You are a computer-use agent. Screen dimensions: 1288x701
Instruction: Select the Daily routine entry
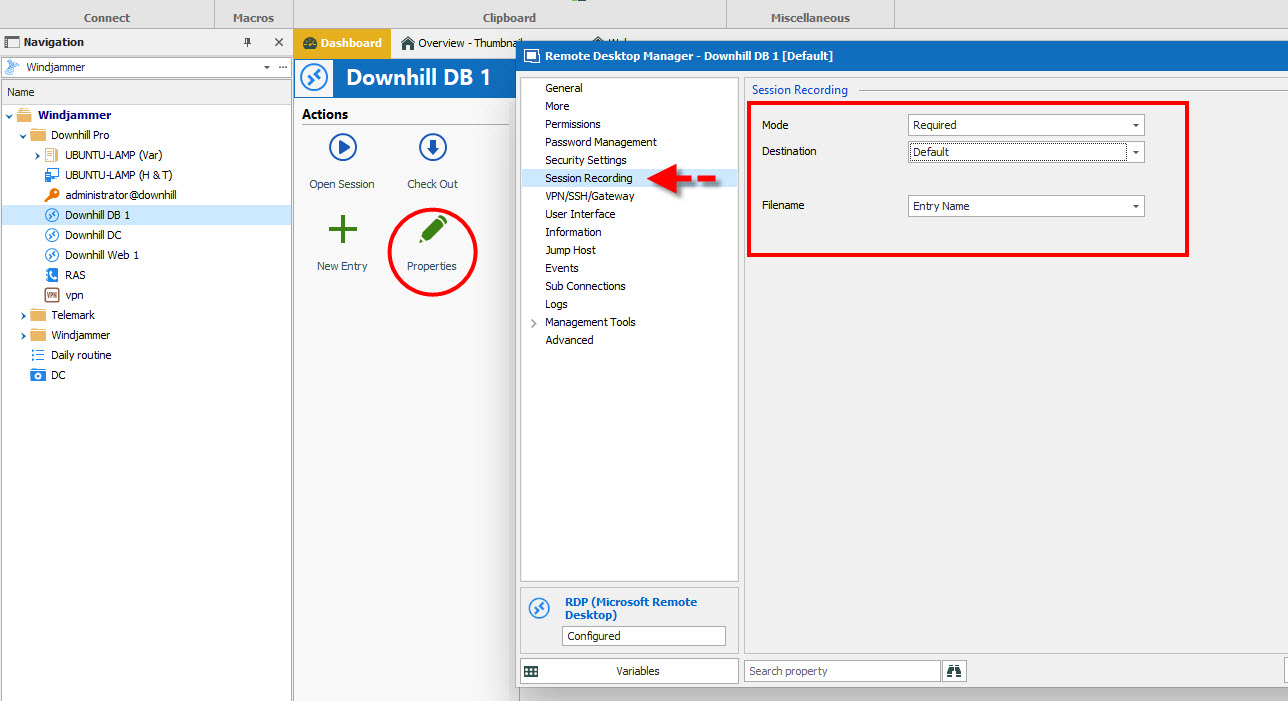point(81,355)
